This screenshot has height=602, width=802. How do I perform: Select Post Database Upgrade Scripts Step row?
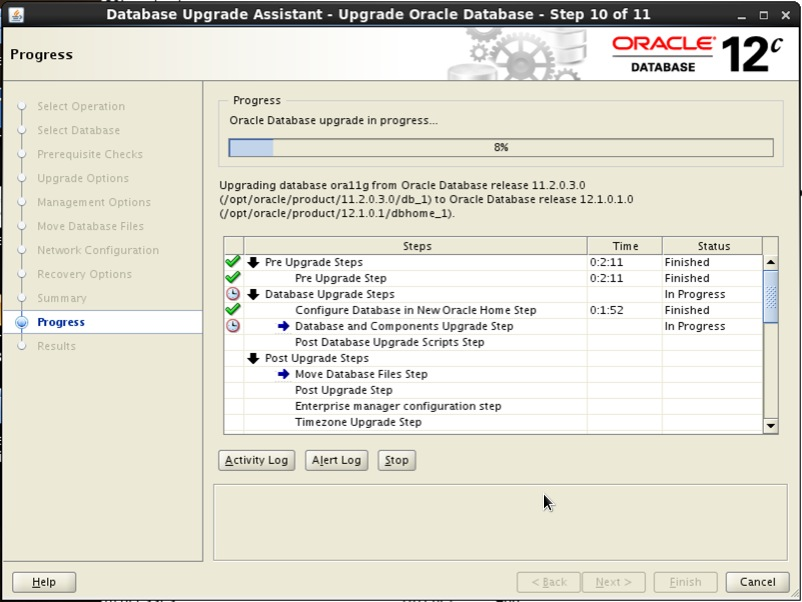[494, 342]
